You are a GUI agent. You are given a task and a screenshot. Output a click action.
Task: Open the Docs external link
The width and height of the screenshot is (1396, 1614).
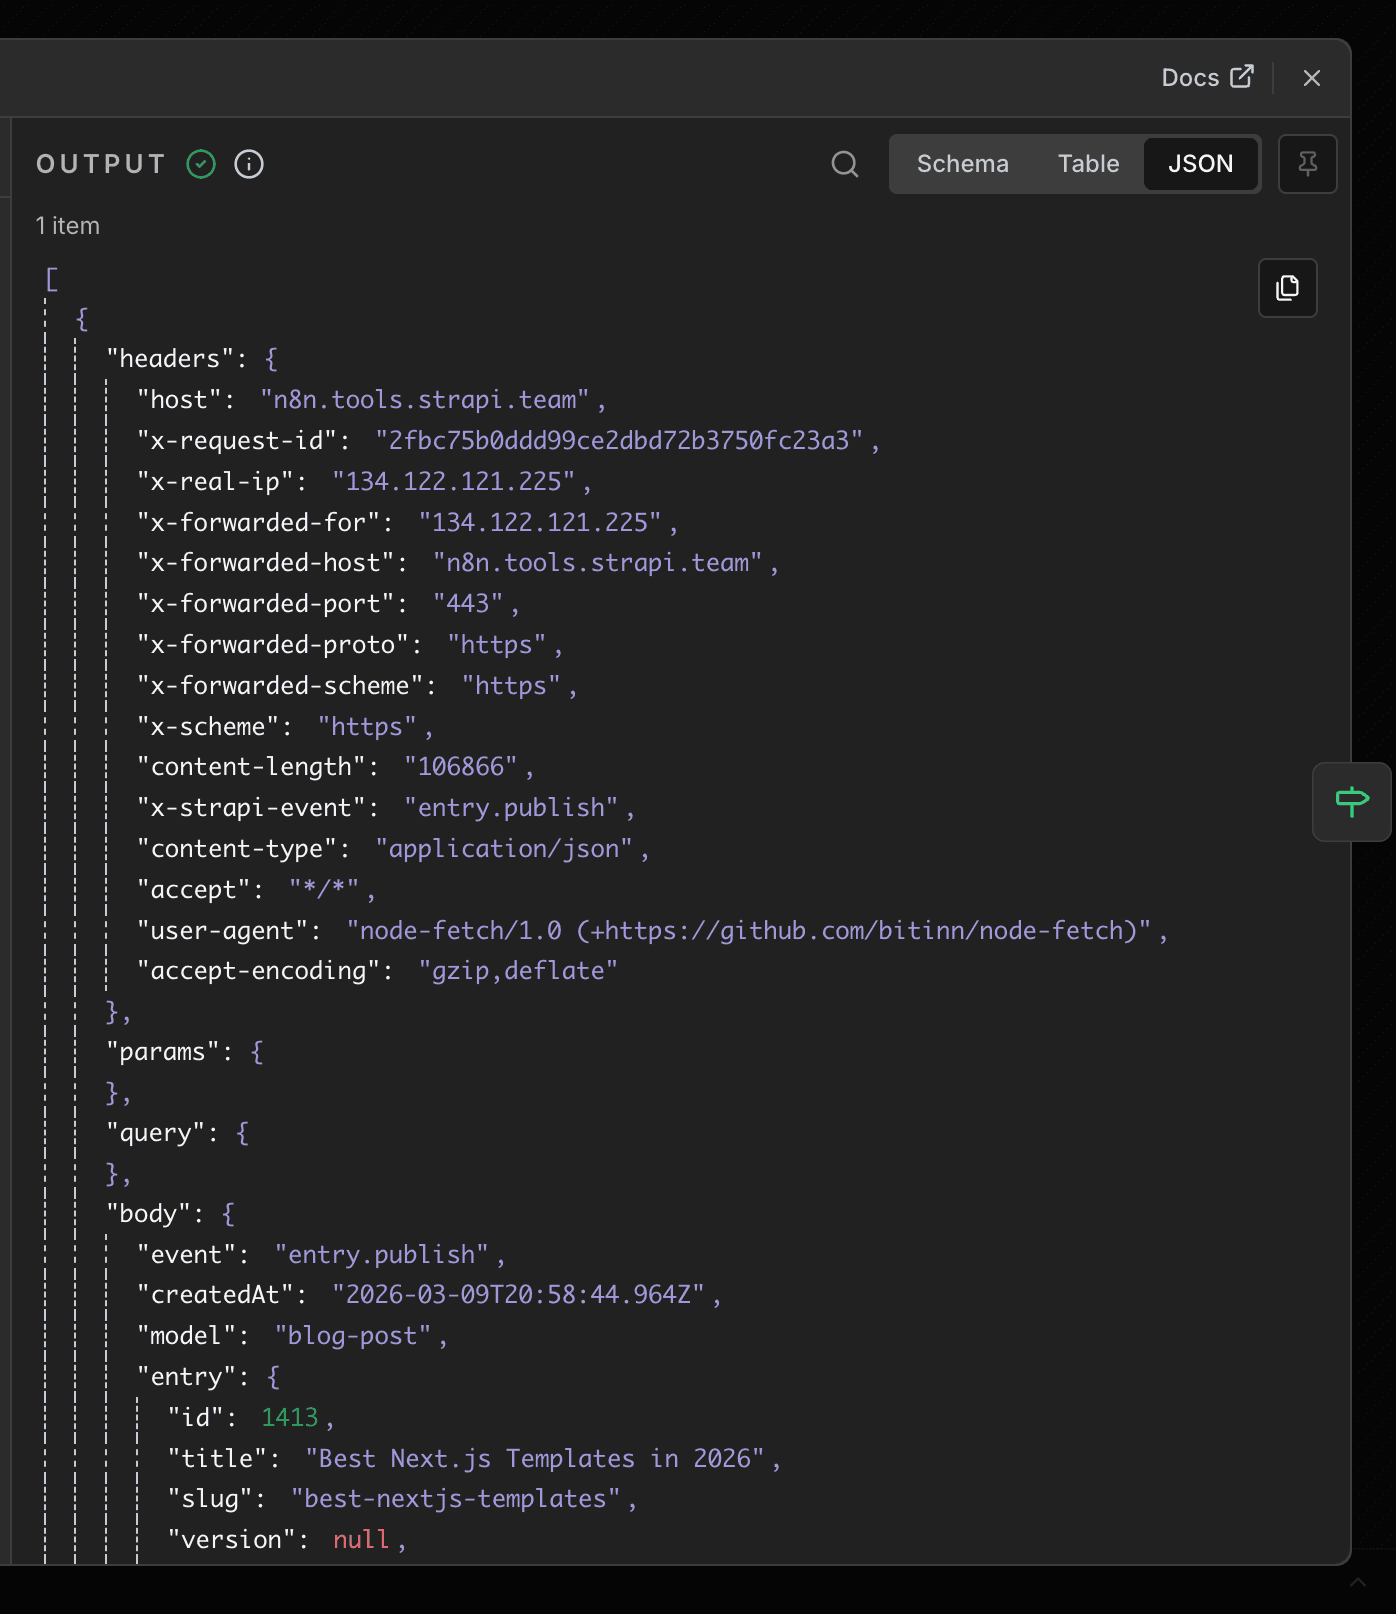[x=1207, y=77]
